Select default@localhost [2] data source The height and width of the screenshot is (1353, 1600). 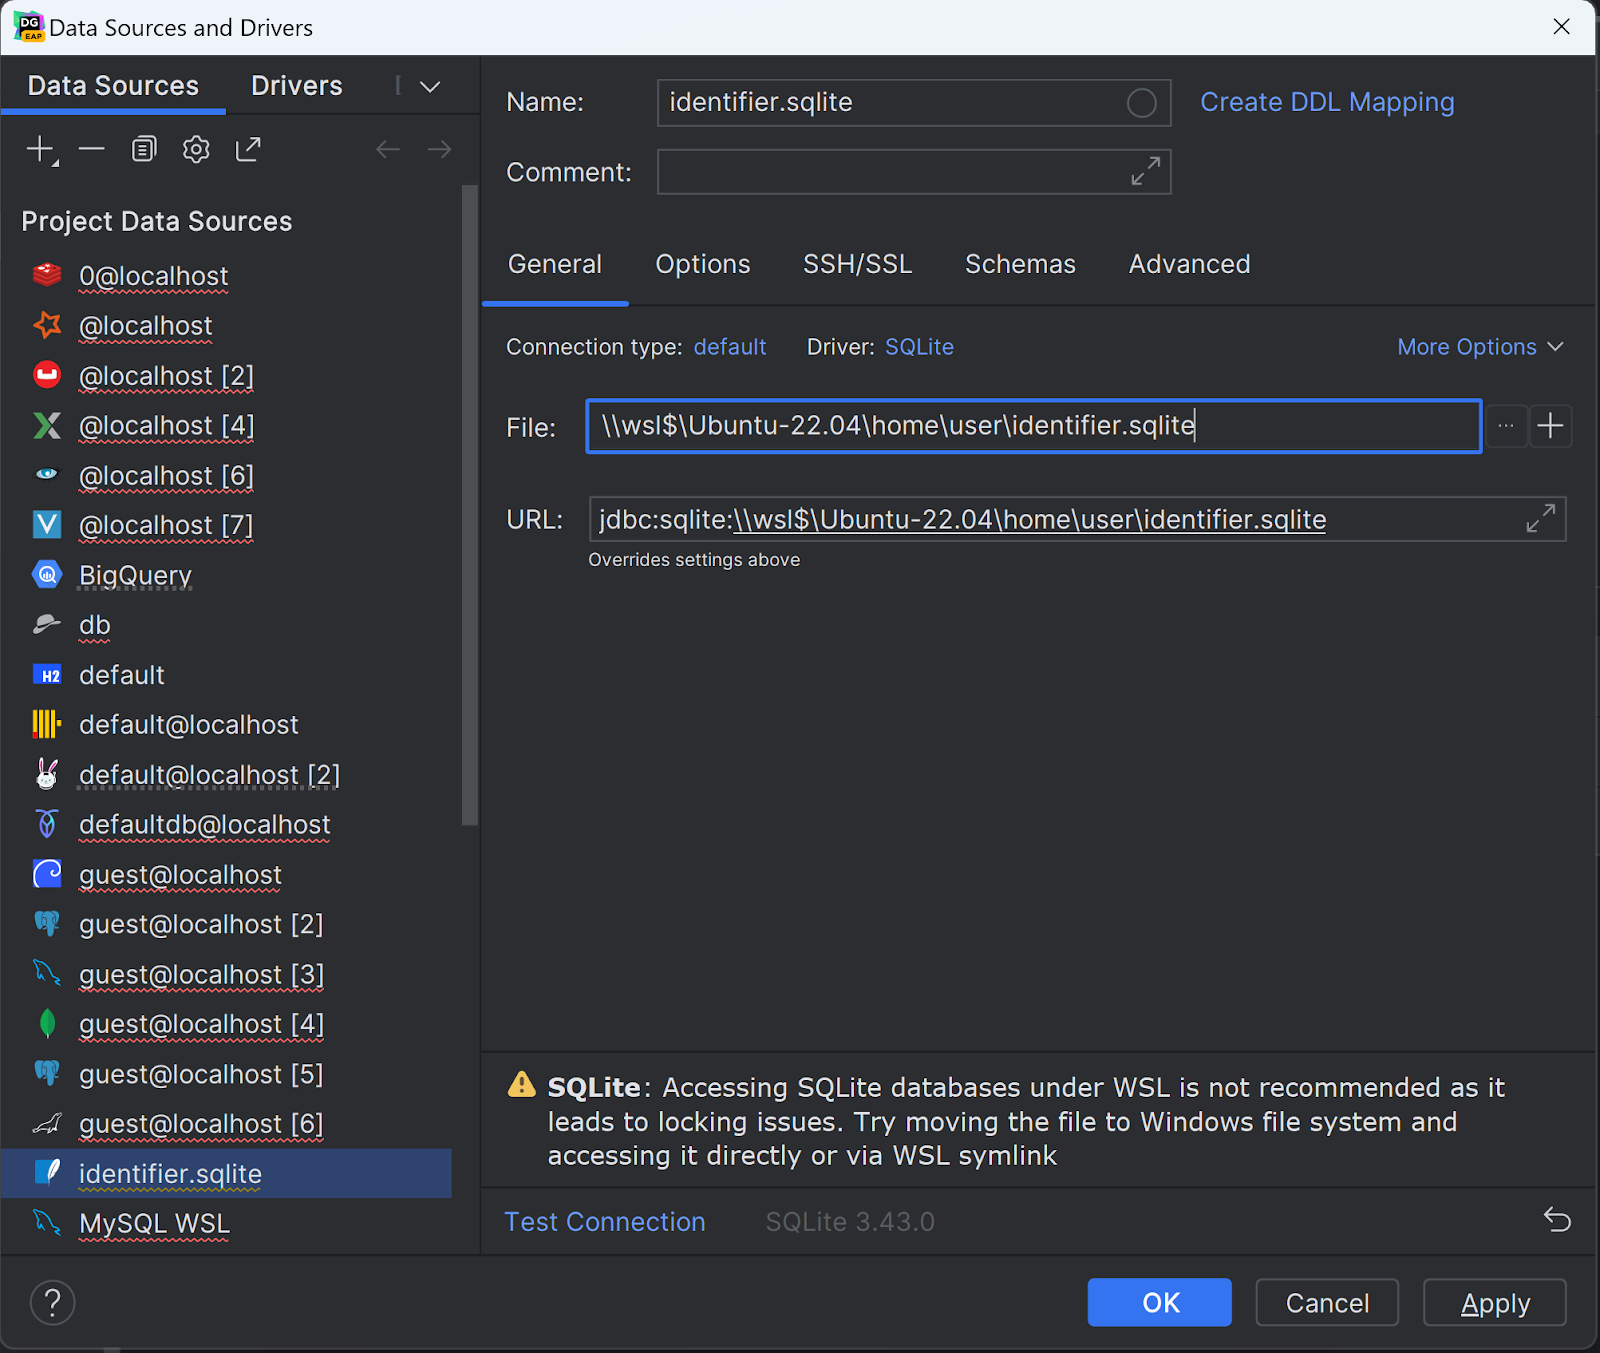coord(226,775)
